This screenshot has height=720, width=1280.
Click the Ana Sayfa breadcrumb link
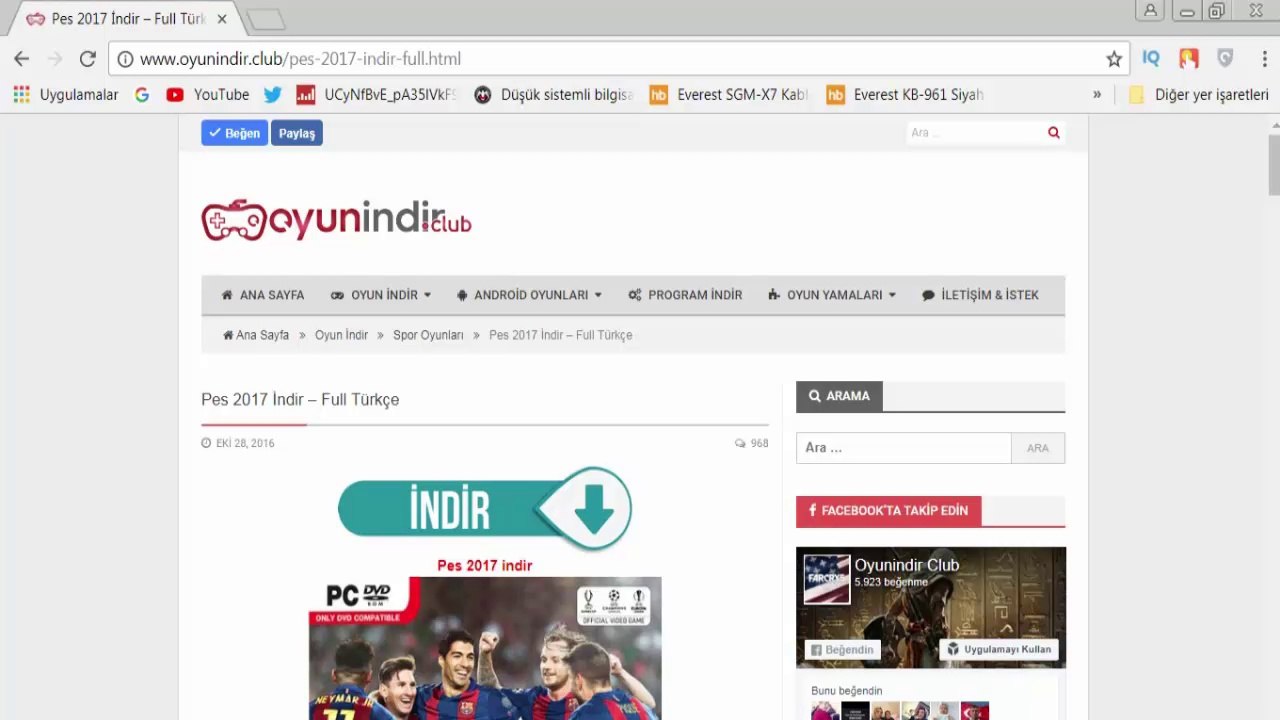pyautogui.click(x=256, y=335)
